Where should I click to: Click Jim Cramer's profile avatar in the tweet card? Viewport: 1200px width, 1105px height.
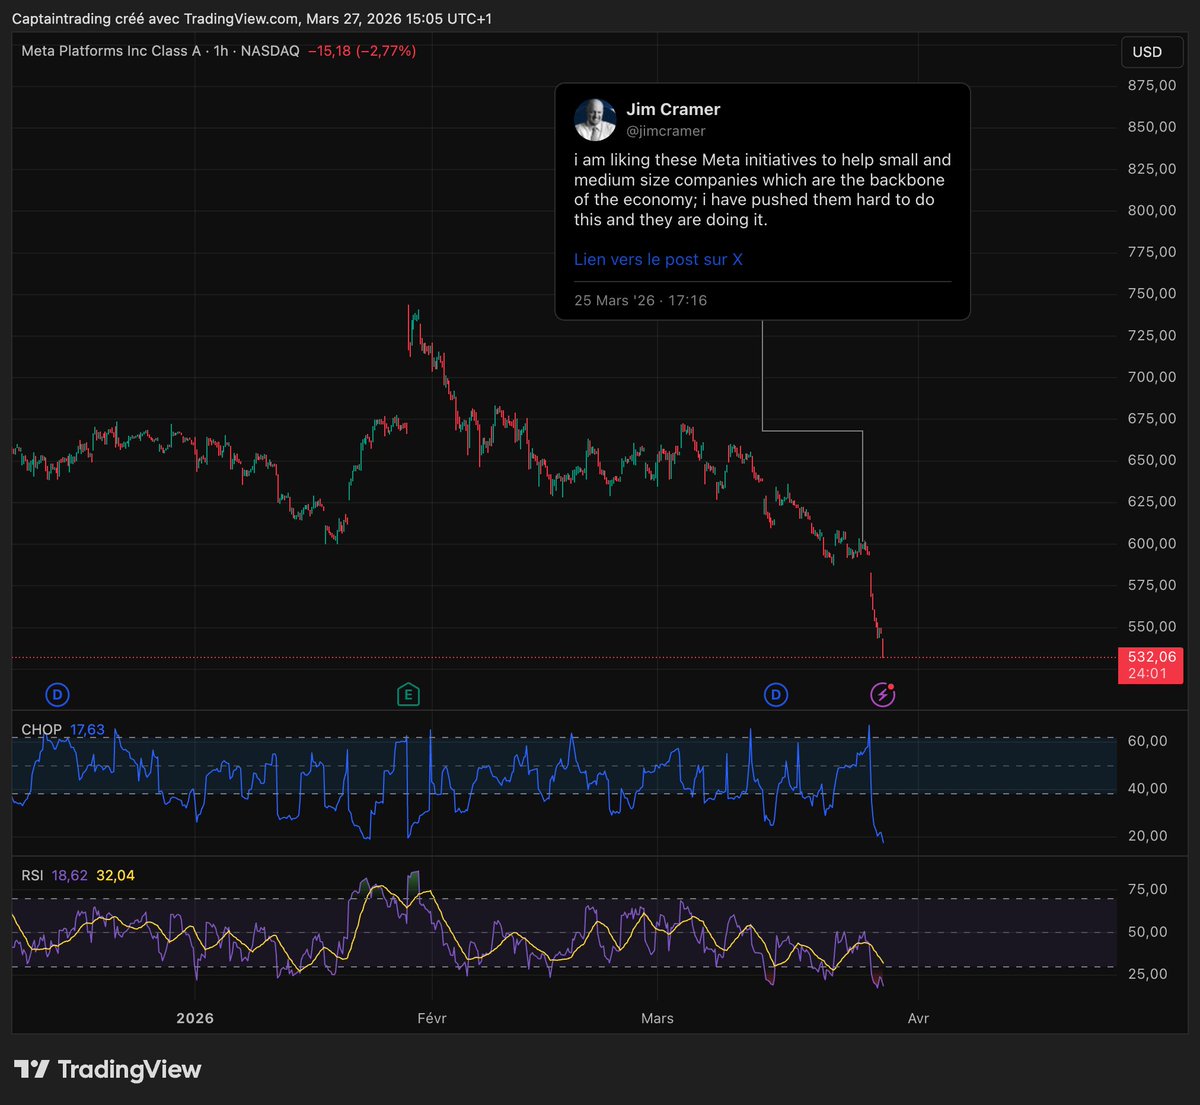(x=596, y=118)
